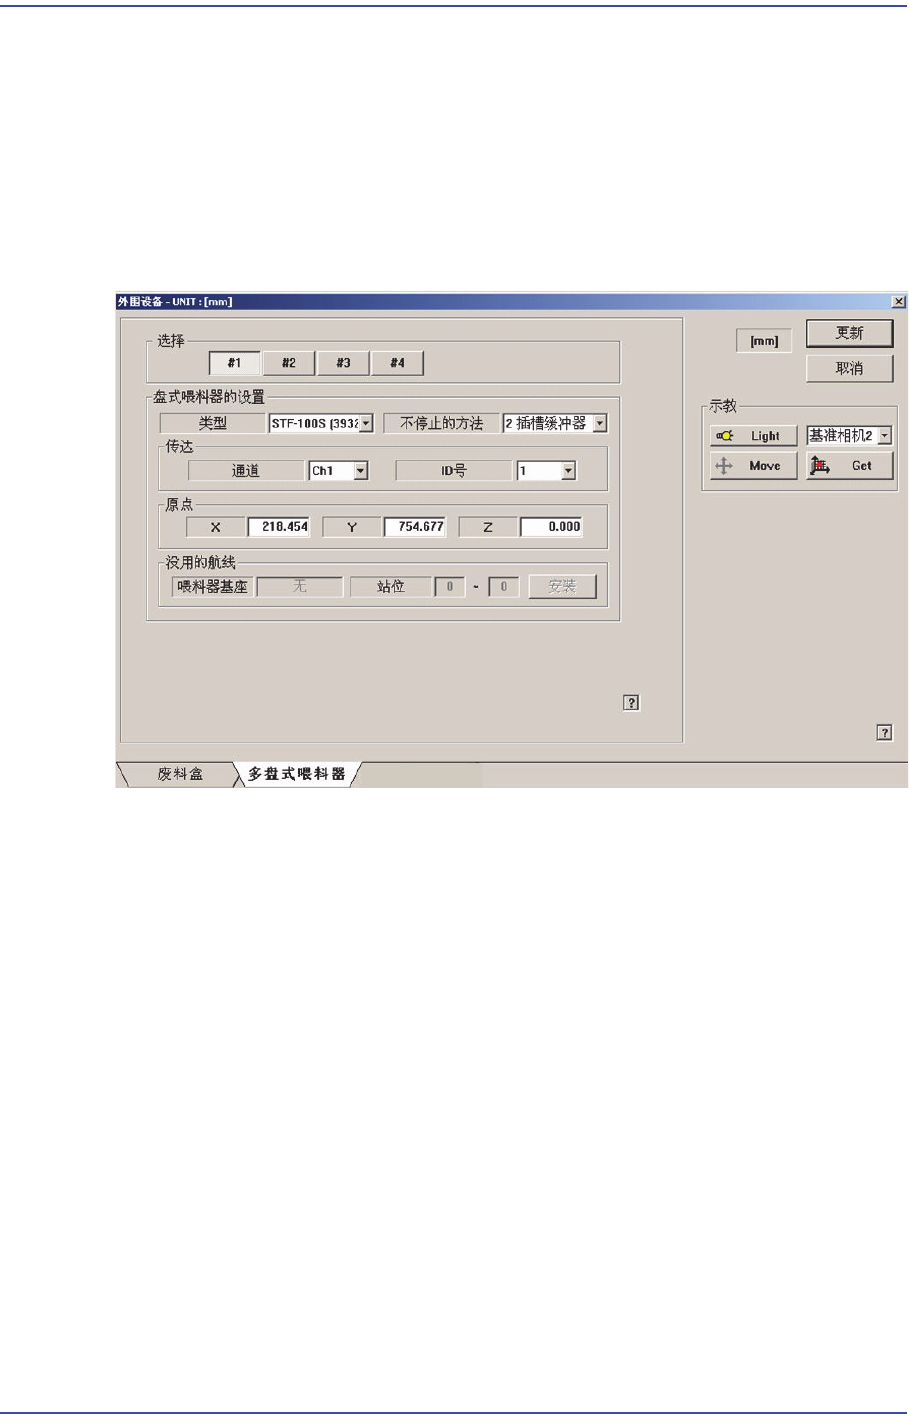Select tray feeder #2 toggle
Image resolution: width=909 pixels, height=1424 pixels.
coord(288,363)
